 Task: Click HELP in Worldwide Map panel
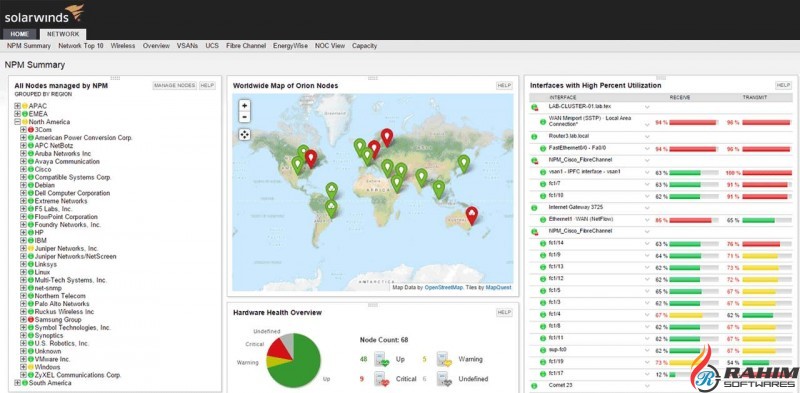point(504,86)
